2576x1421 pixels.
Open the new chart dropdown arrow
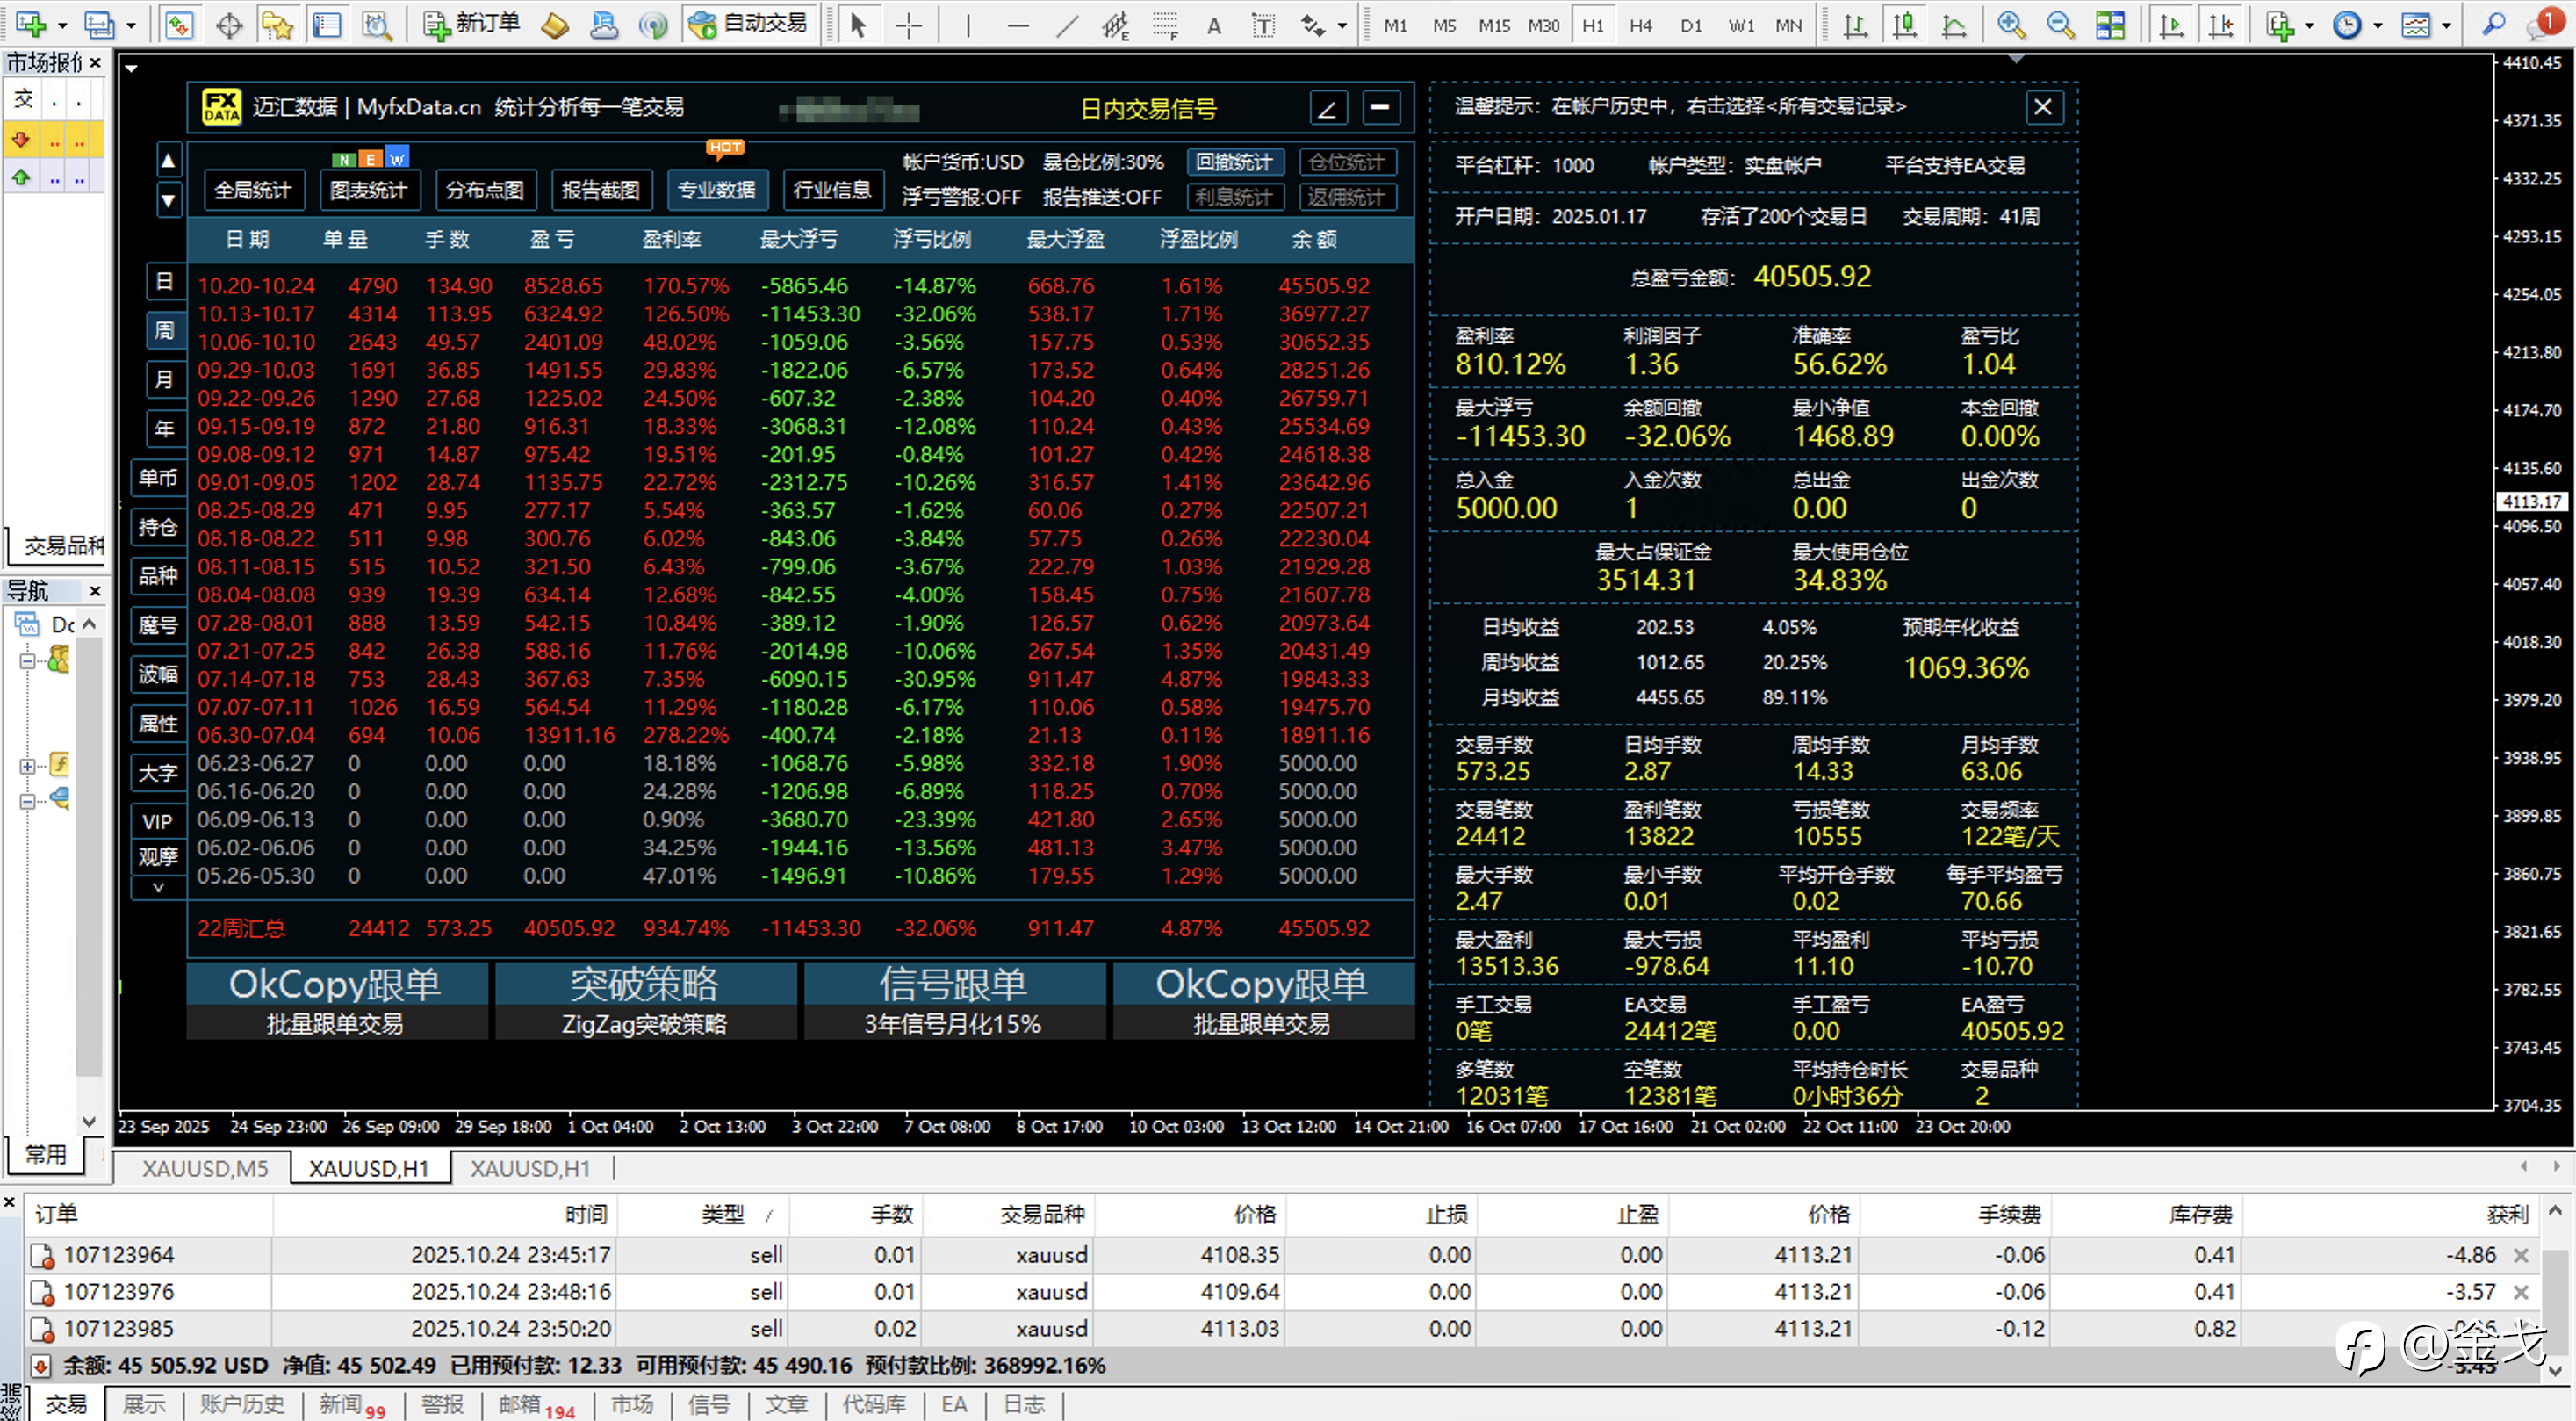click(62, 25)
